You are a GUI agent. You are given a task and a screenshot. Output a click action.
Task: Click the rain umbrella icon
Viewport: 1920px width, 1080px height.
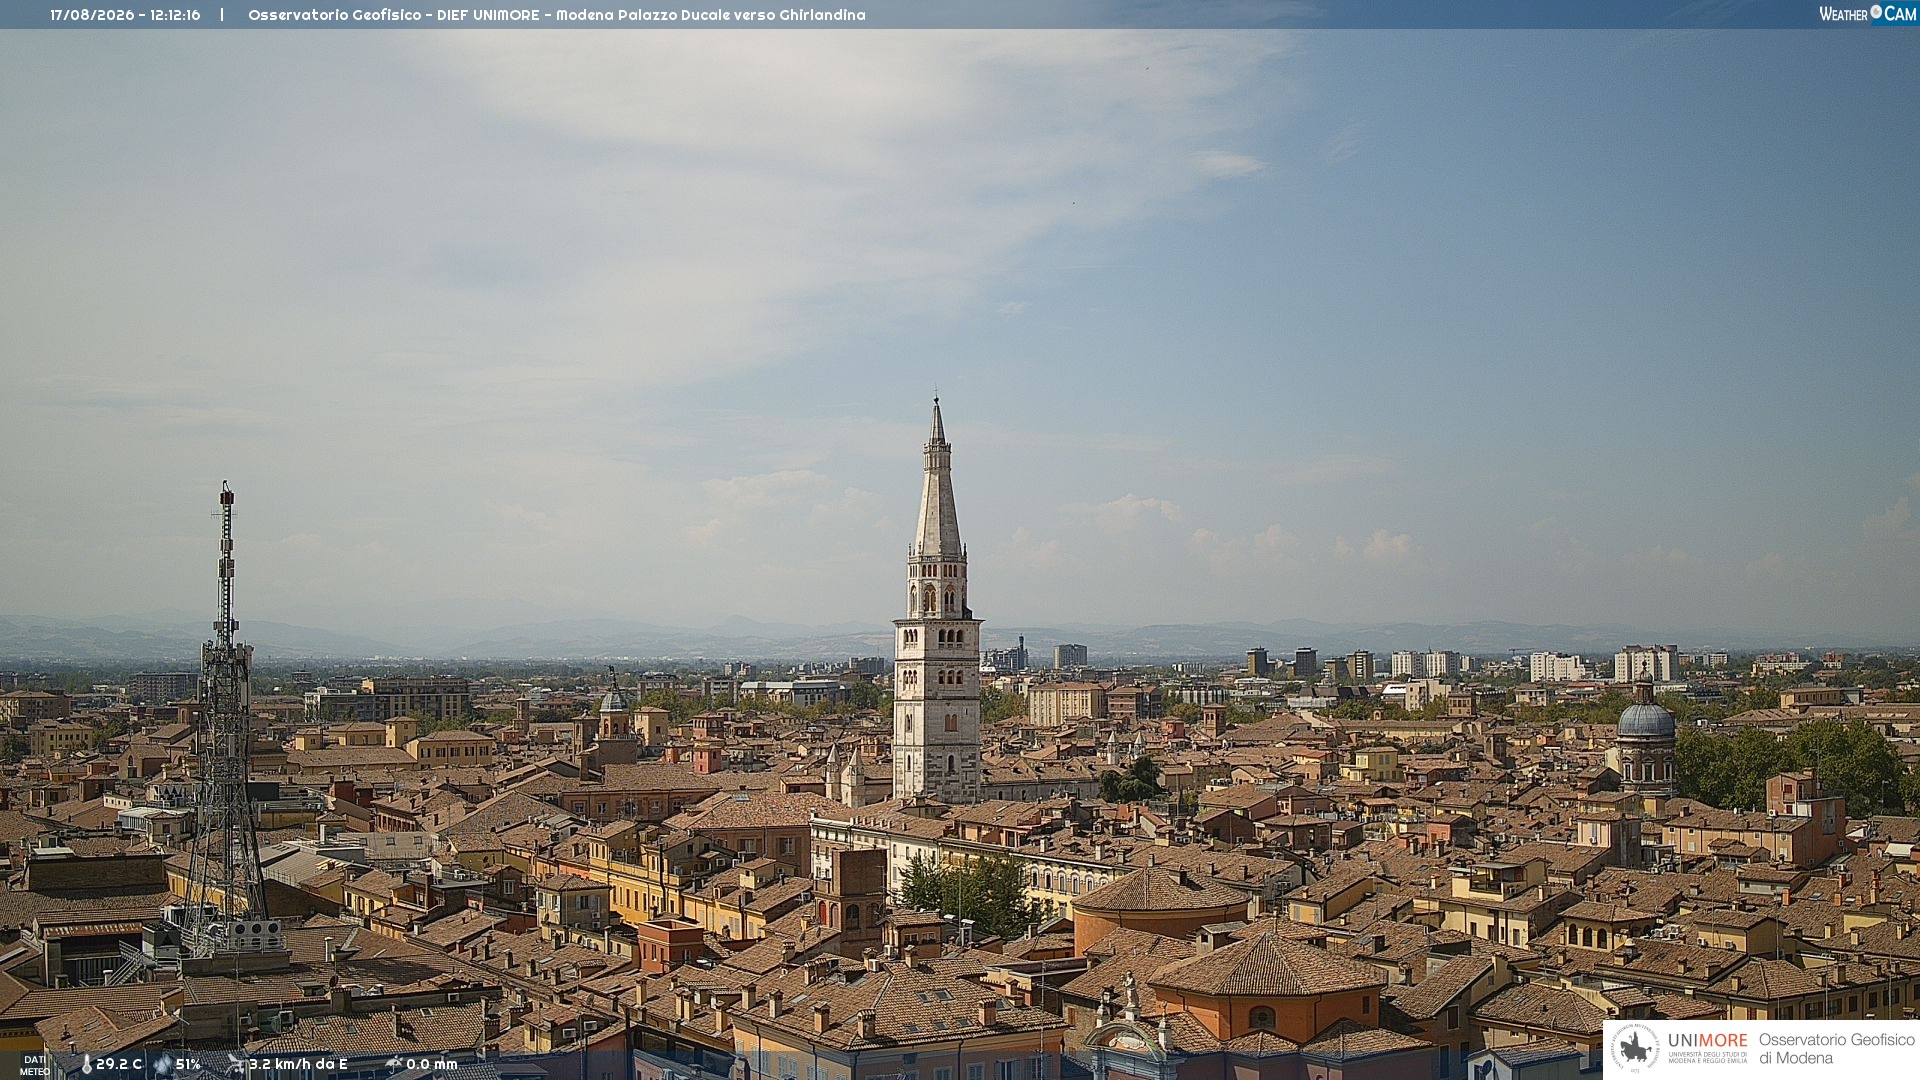[393, 1064]
